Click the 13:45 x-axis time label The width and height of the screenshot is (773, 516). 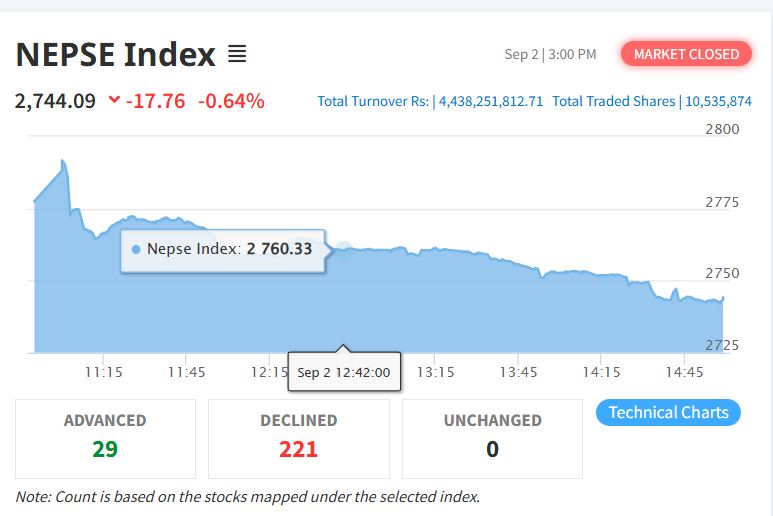517,372
